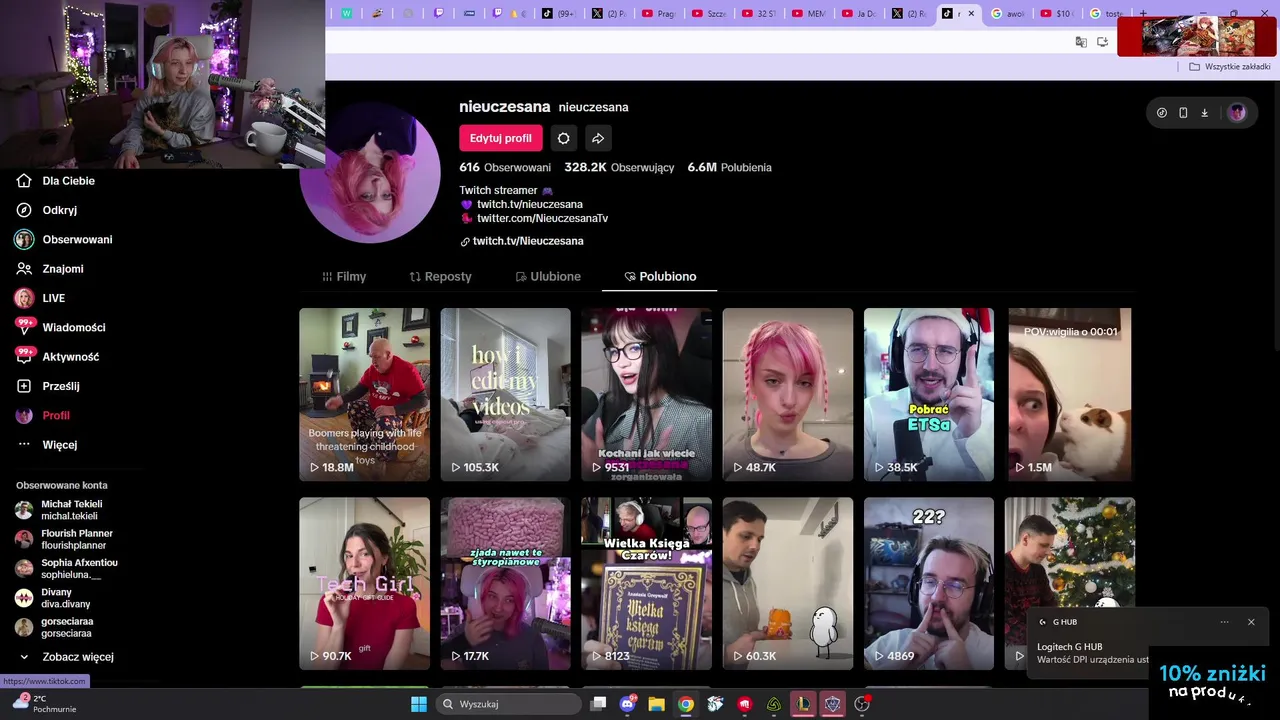Open the video with 60.3K views
The image size is (1280, 720).
click(788, 584)
